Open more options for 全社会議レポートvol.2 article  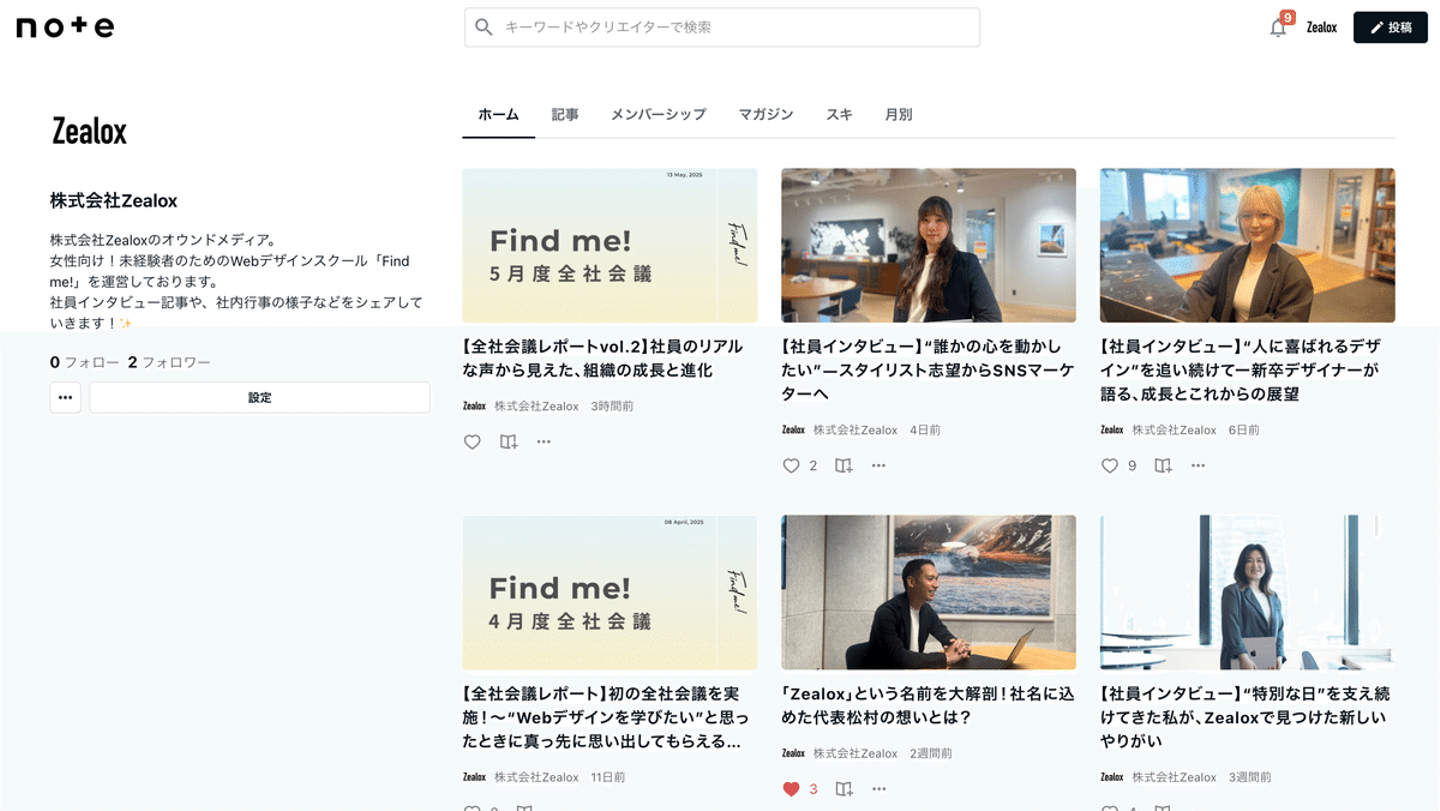[x=543, y=441]
